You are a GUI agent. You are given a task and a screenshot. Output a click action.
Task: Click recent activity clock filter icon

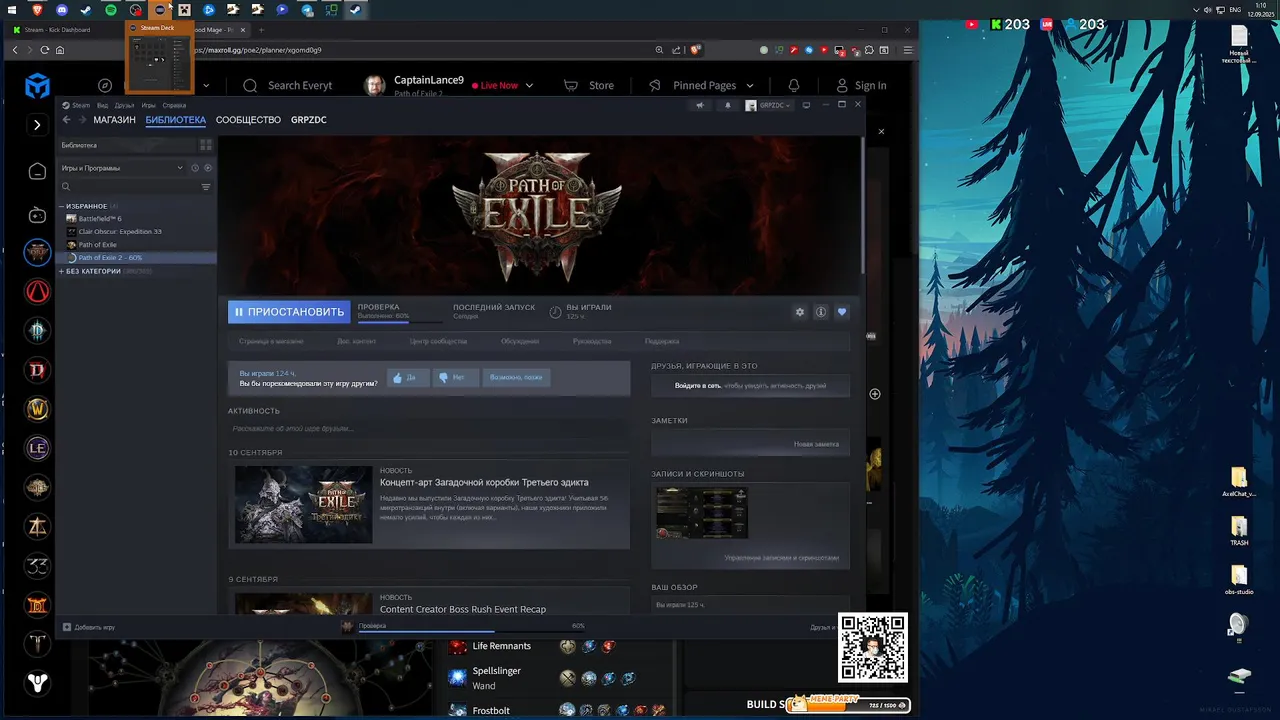pos(195,168)
